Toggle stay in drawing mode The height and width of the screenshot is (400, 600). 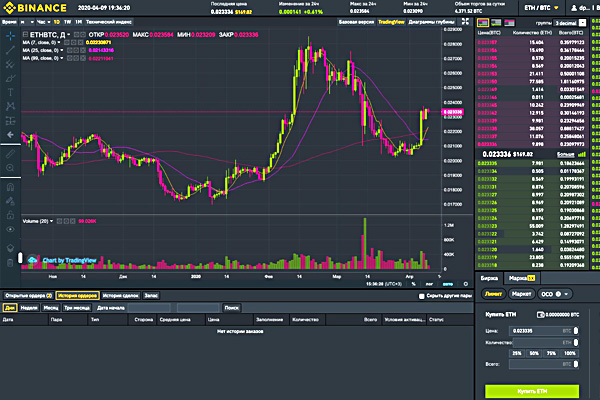tap(10, 201)
